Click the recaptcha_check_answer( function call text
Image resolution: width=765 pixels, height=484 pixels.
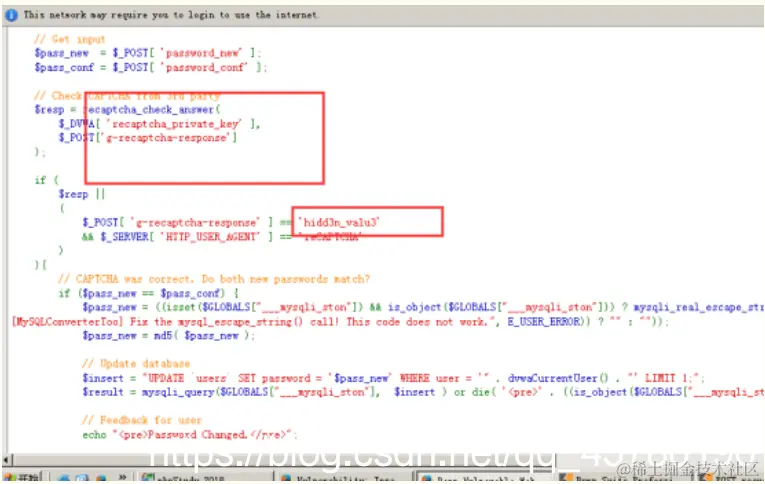(x=152, y=109)
